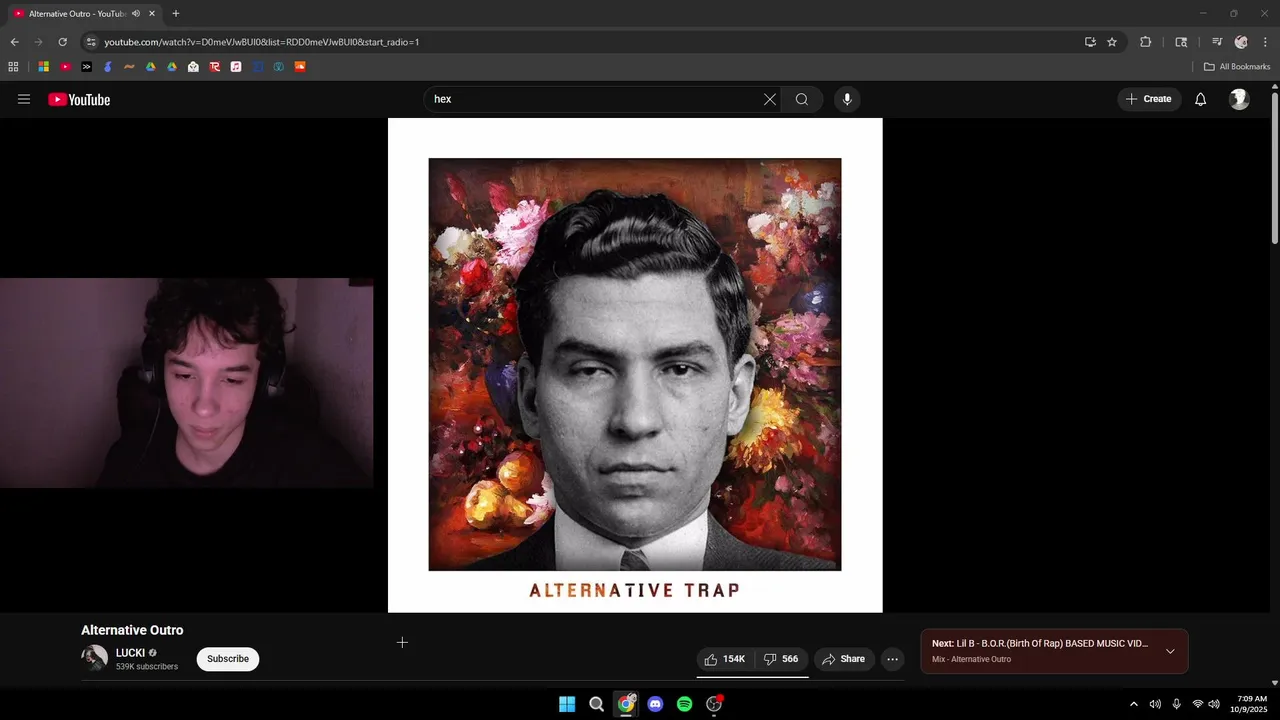Open the system tray clock showing 7:09 AM

click(1251, 704)
